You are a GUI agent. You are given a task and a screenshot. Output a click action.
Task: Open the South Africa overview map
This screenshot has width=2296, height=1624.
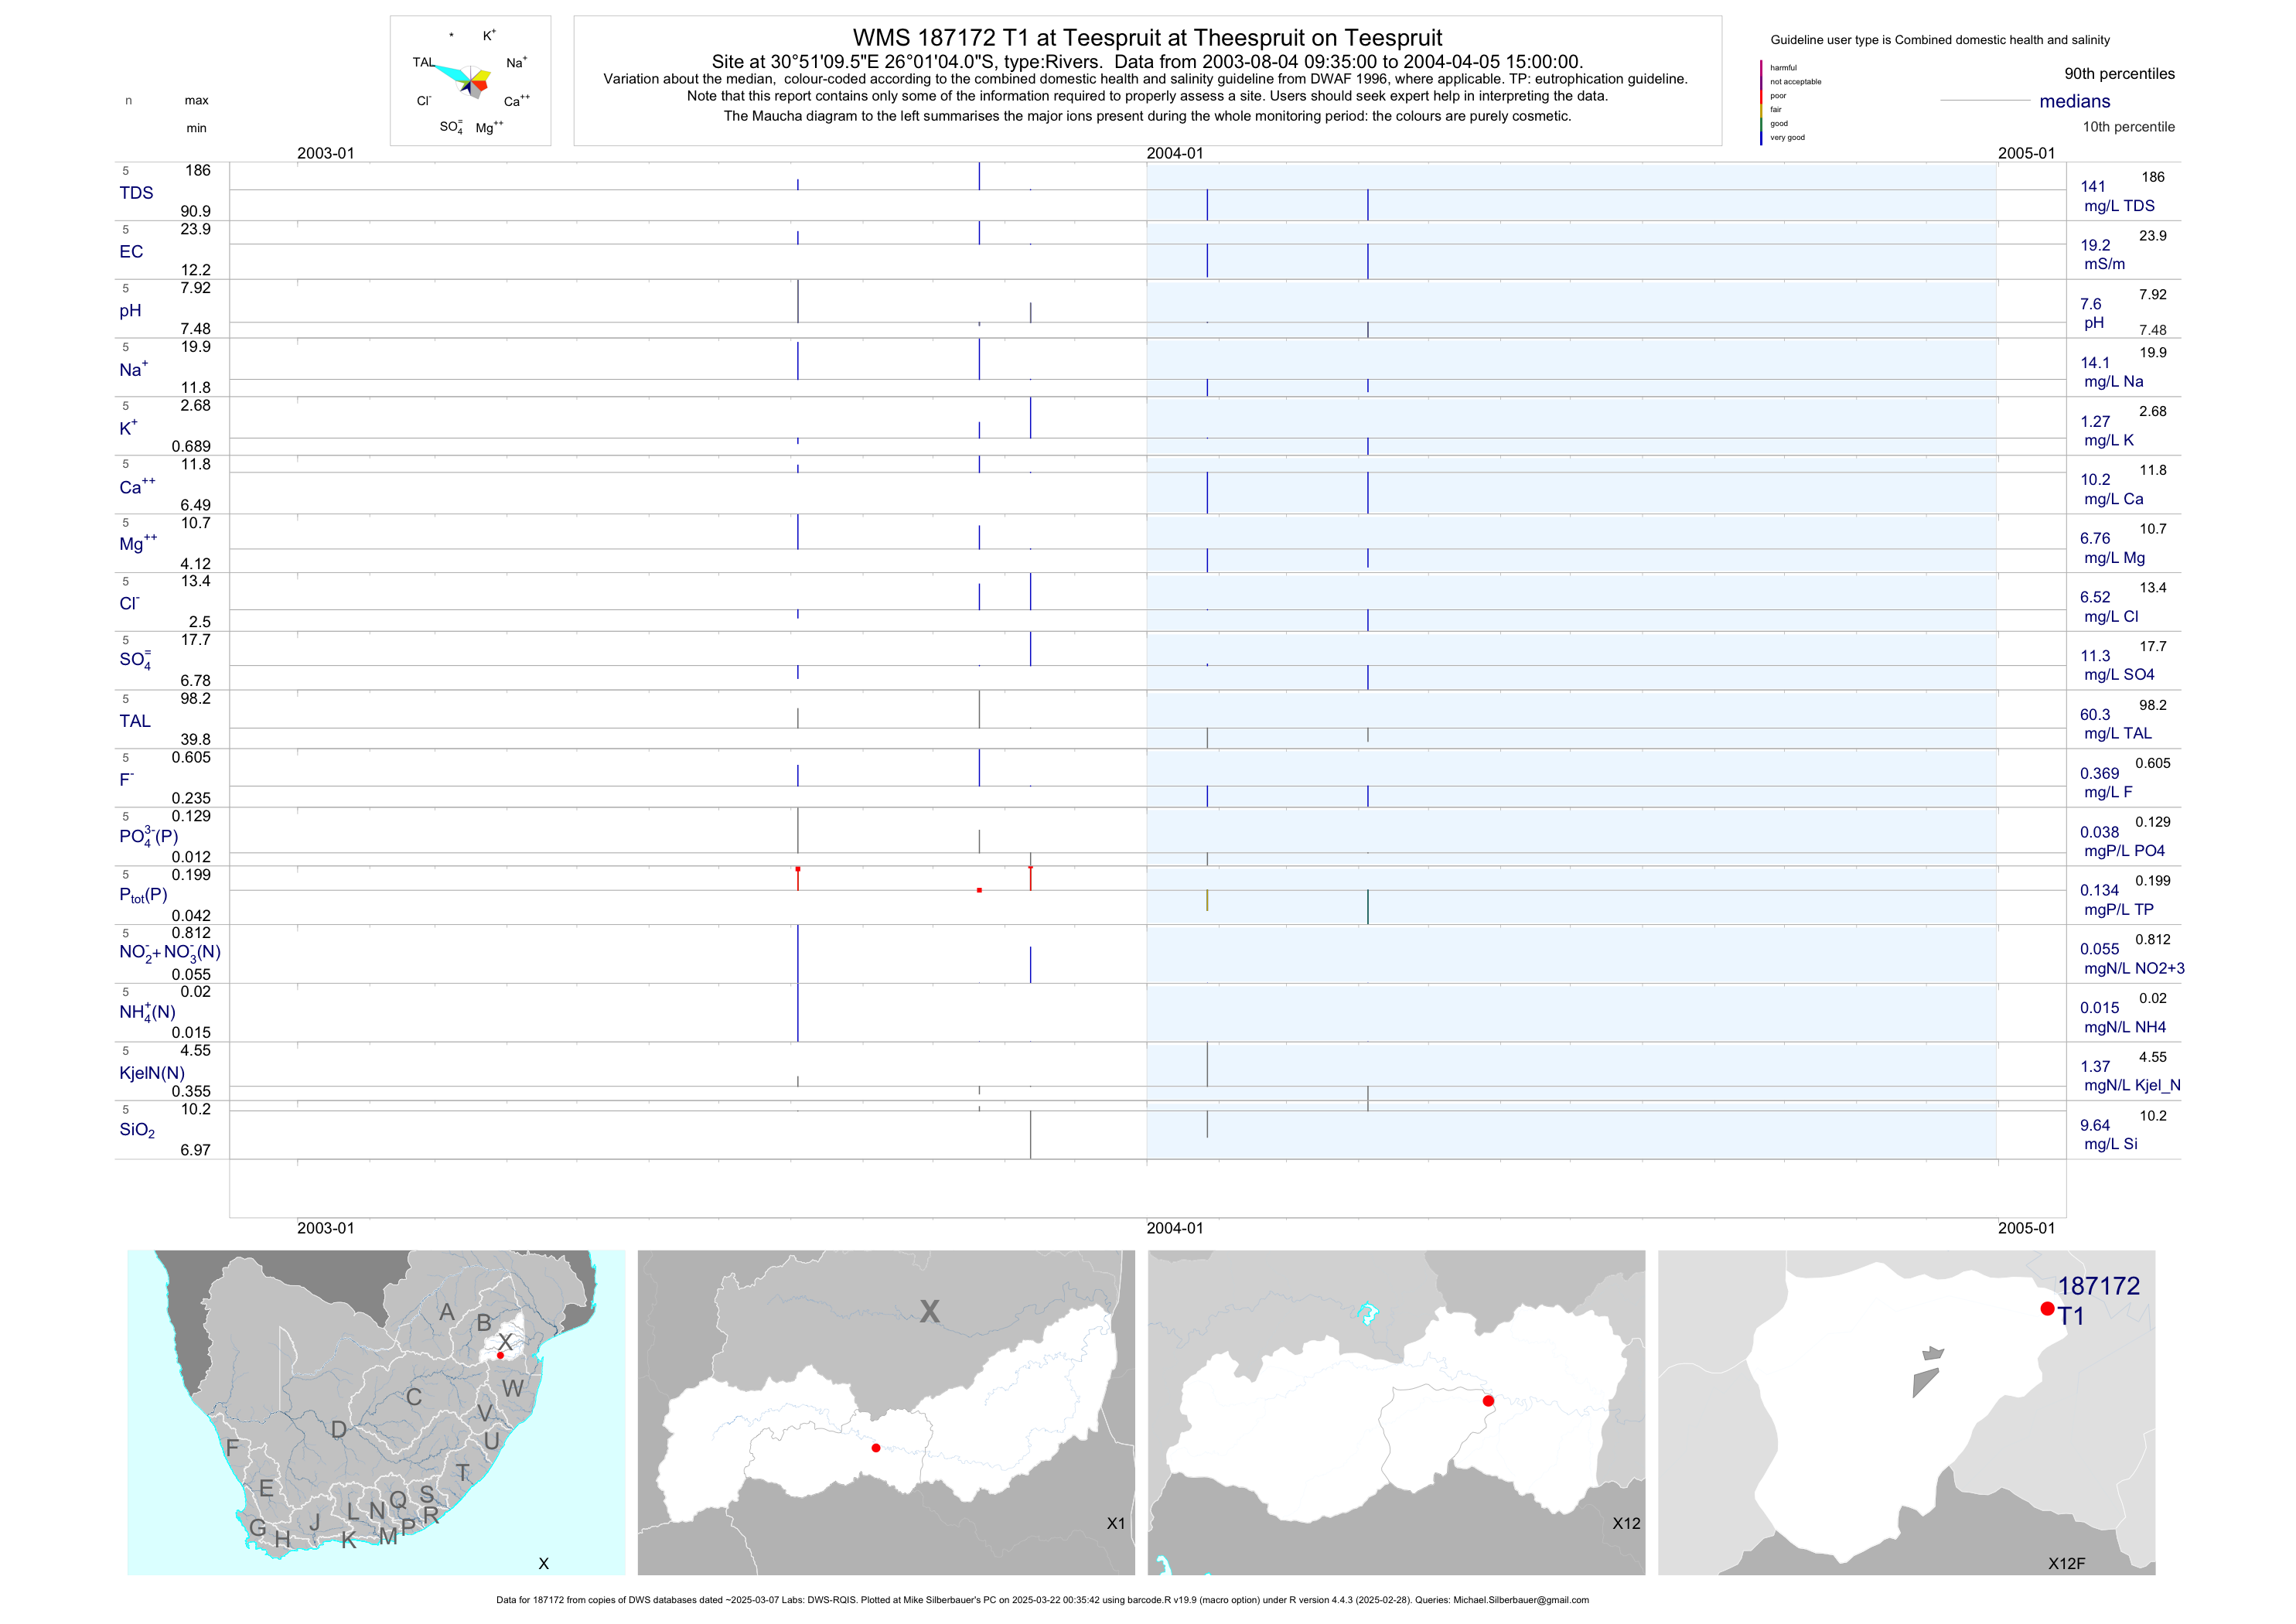click(376, 1412)
